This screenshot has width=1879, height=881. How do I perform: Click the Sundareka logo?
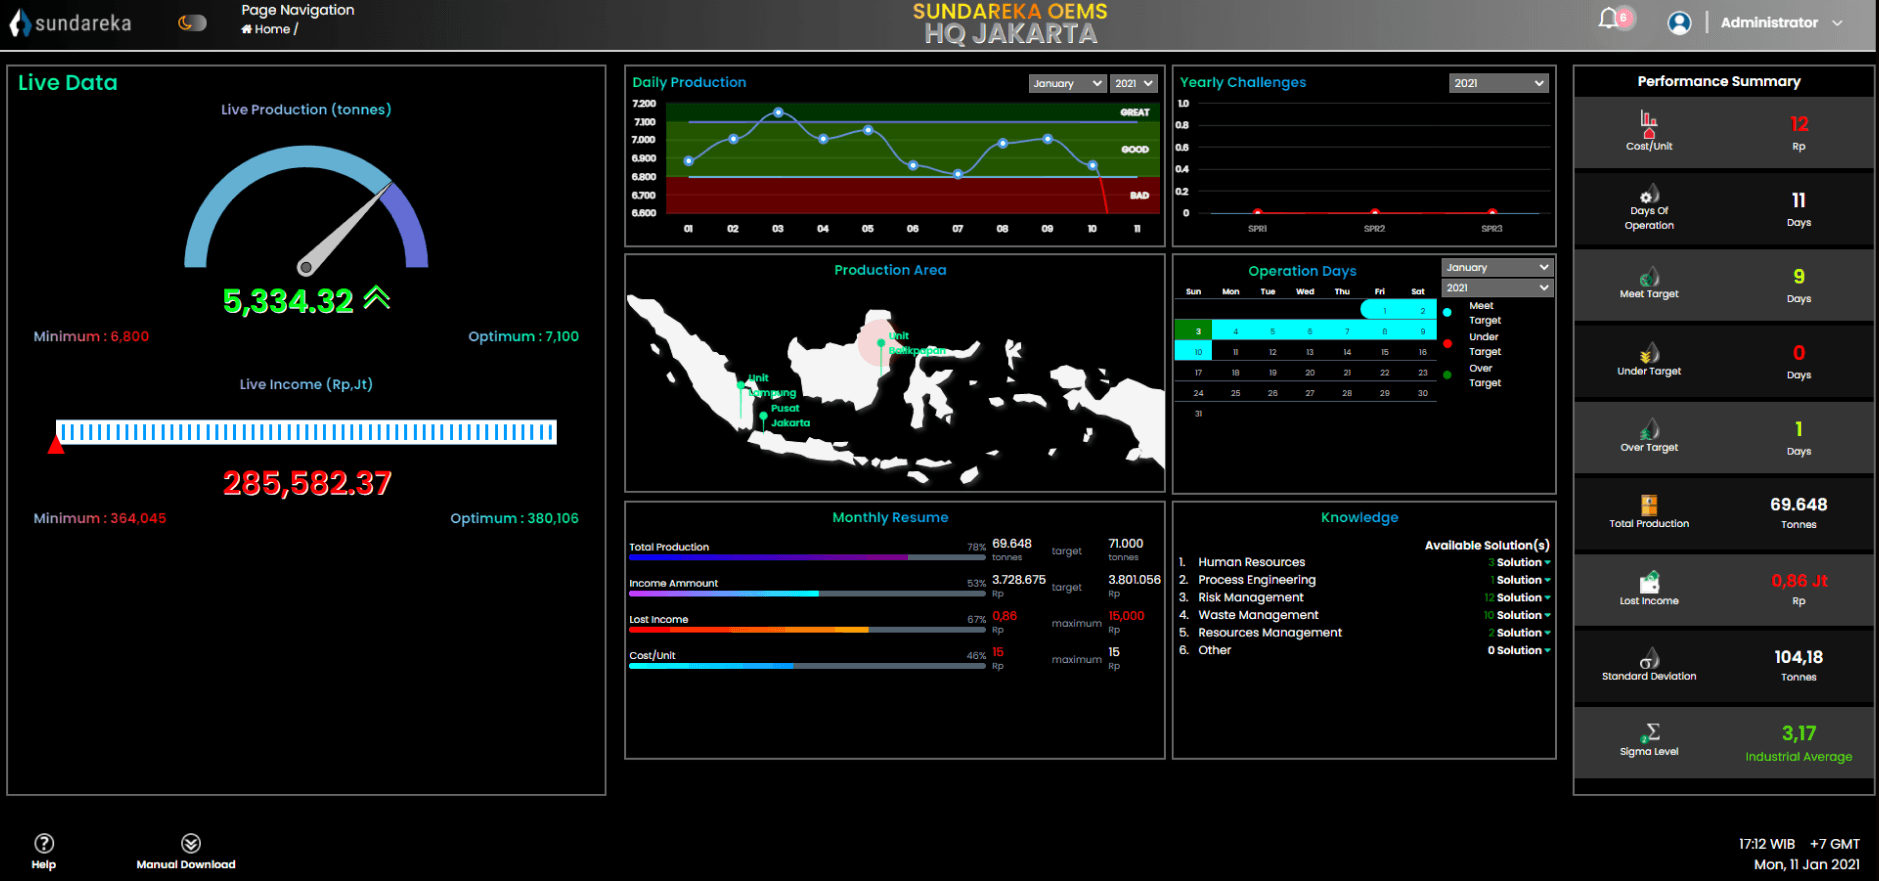pos(70,23)
